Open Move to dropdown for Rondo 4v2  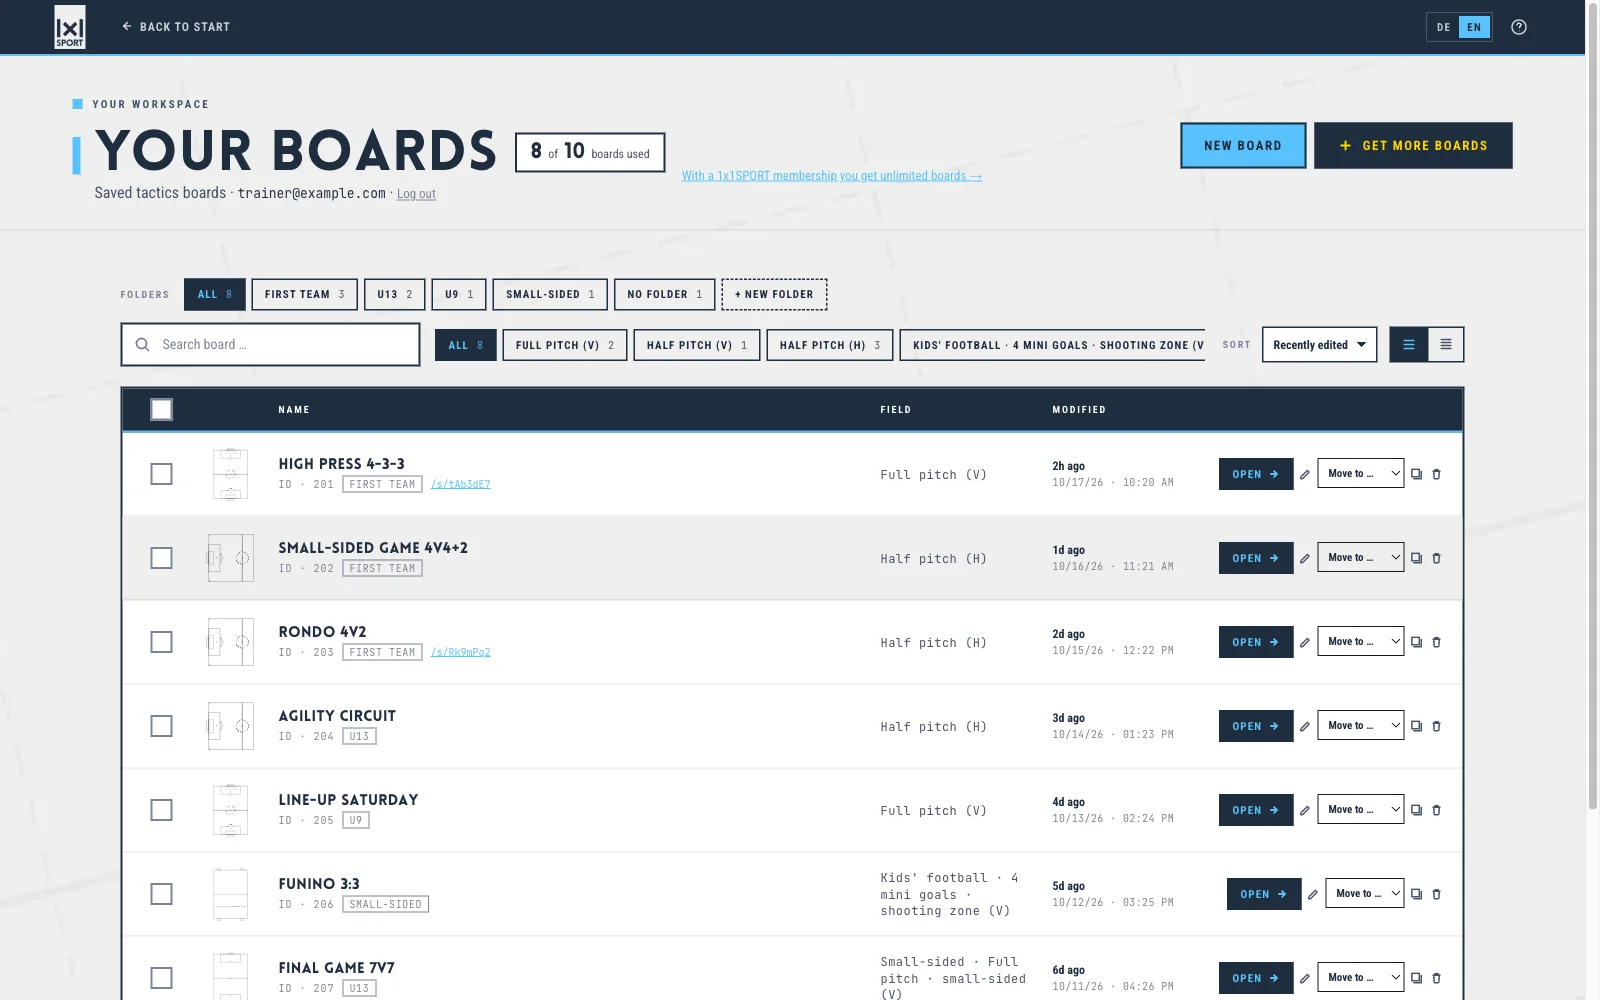click(x=1360, y=642)
